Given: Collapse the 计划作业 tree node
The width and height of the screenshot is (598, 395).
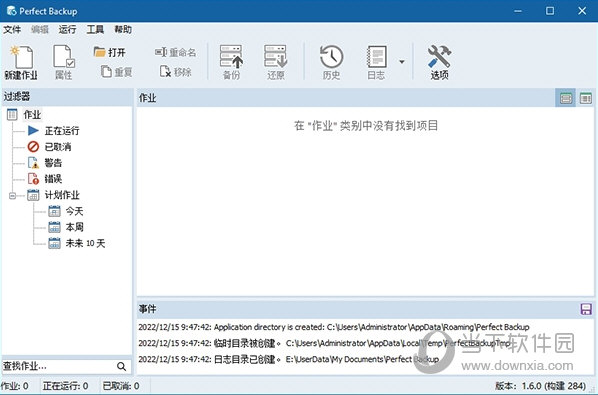Looking at the screenshot, I should (x=12, y=196).
